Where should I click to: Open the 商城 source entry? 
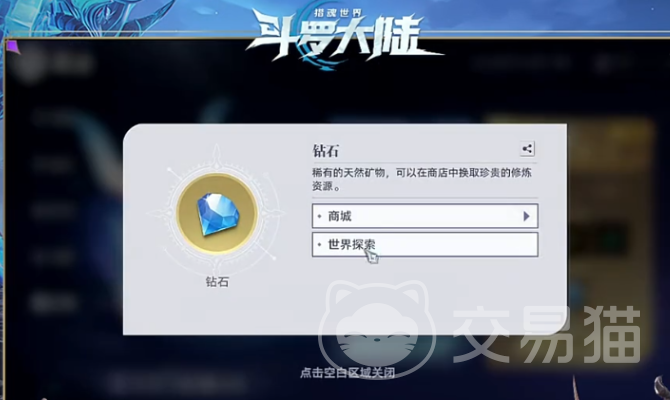click(425, 216)
